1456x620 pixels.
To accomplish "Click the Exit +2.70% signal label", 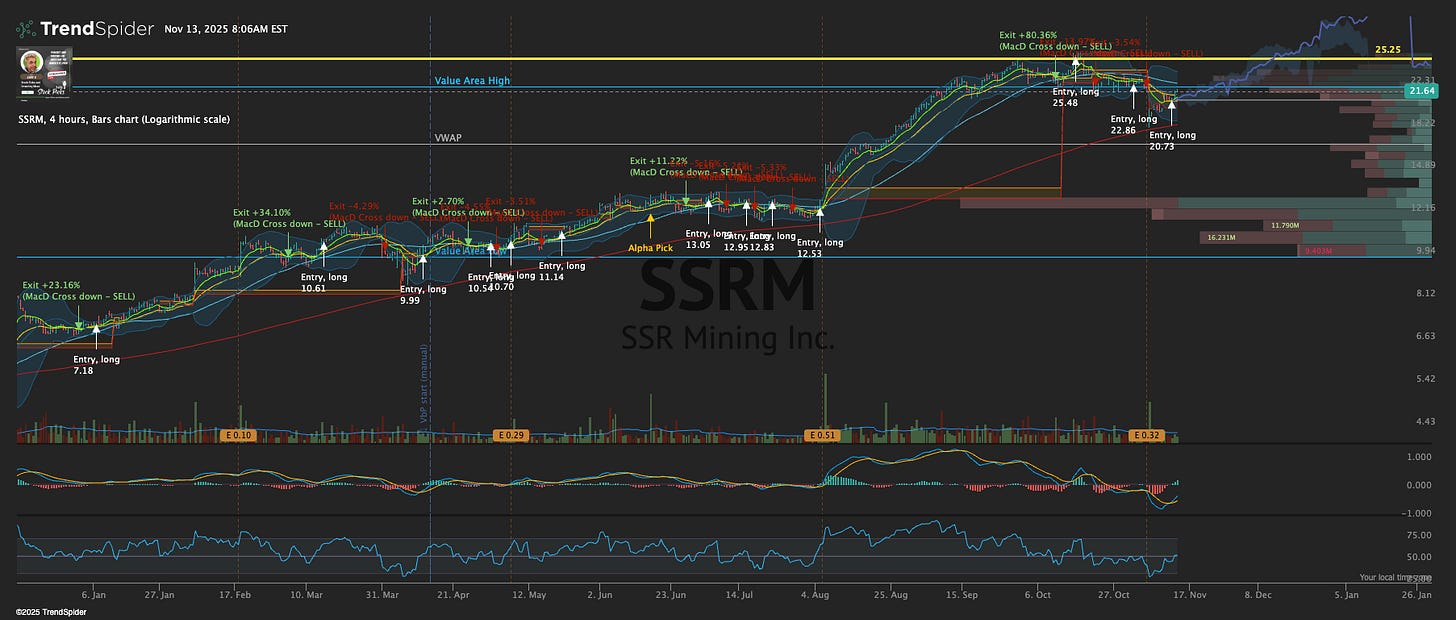I will (467, 207).
